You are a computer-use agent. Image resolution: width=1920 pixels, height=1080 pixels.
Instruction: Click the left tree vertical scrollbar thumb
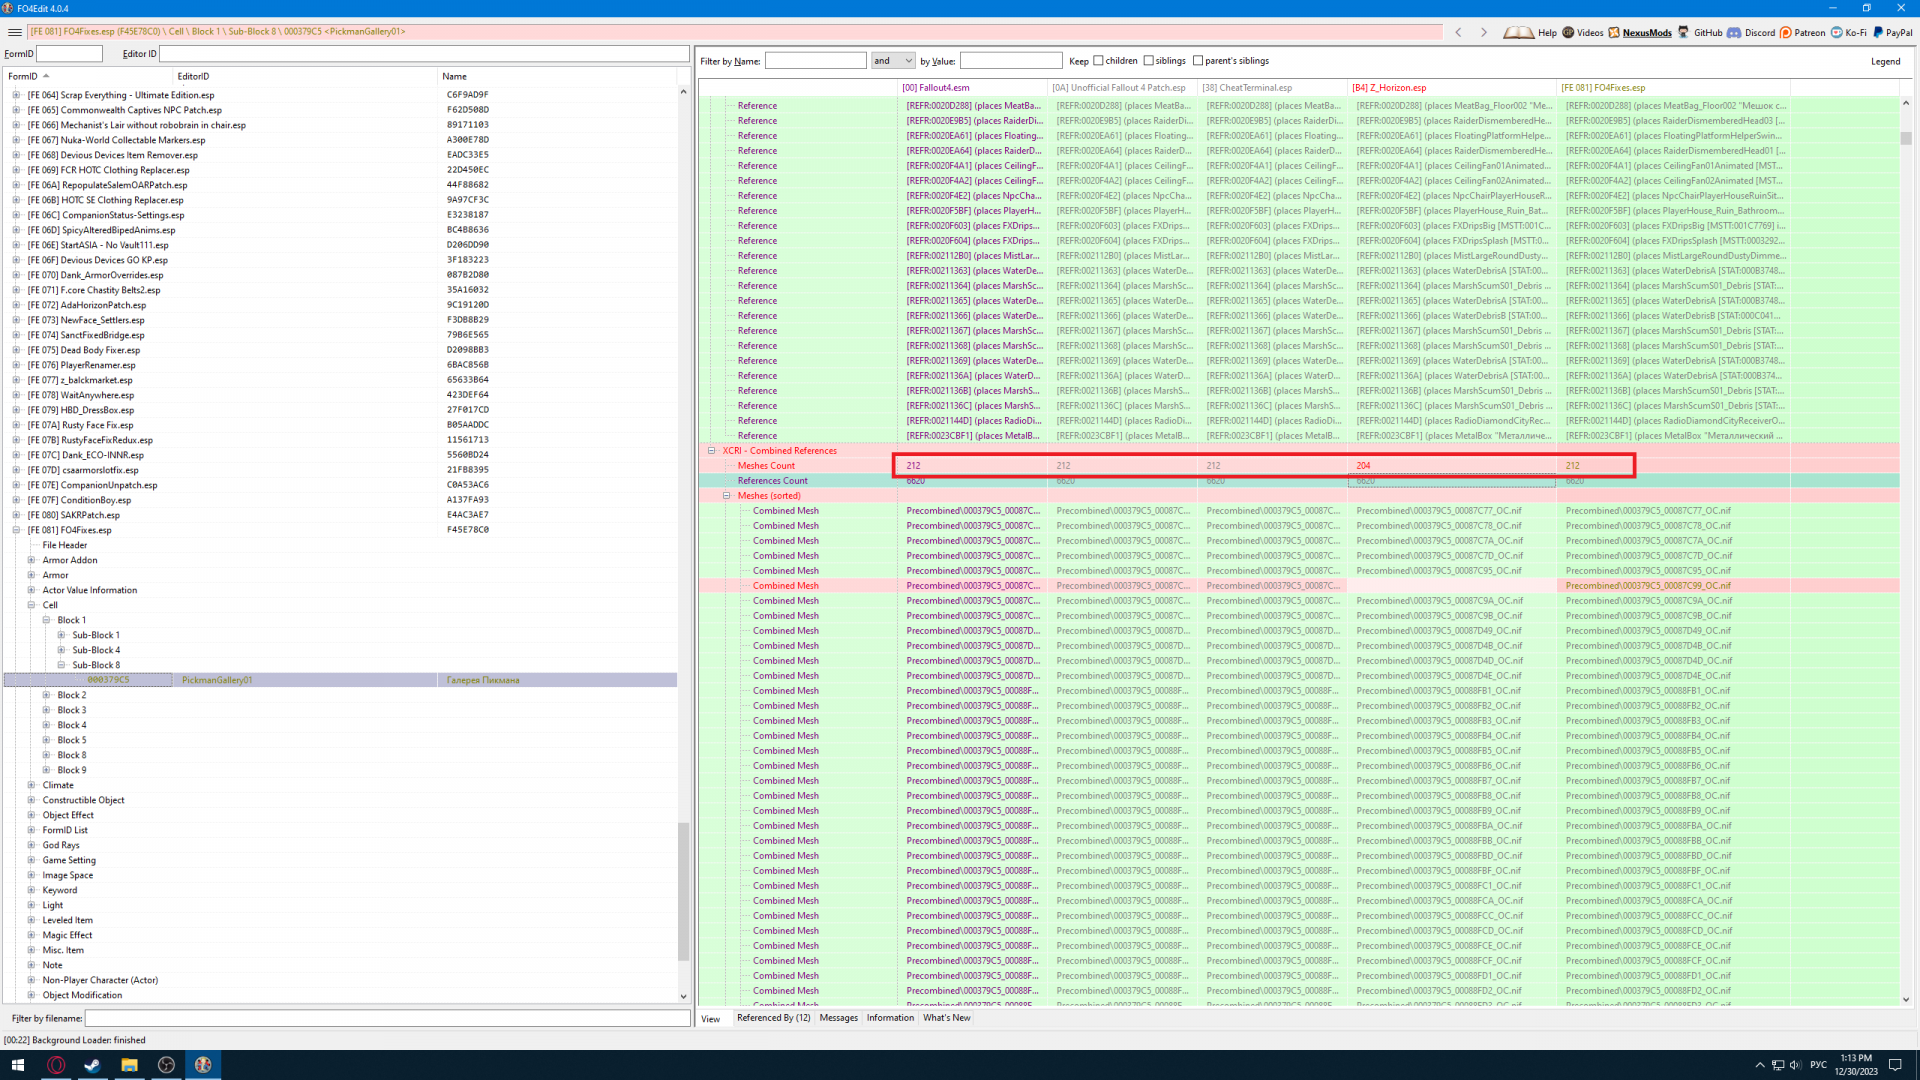coord(684,890)
